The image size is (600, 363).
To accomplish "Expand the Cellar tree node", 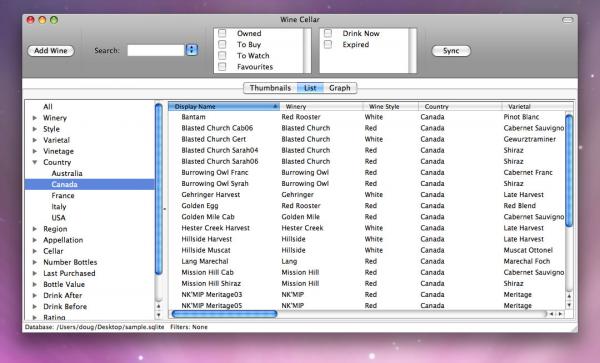I will [x=34, y=251].
